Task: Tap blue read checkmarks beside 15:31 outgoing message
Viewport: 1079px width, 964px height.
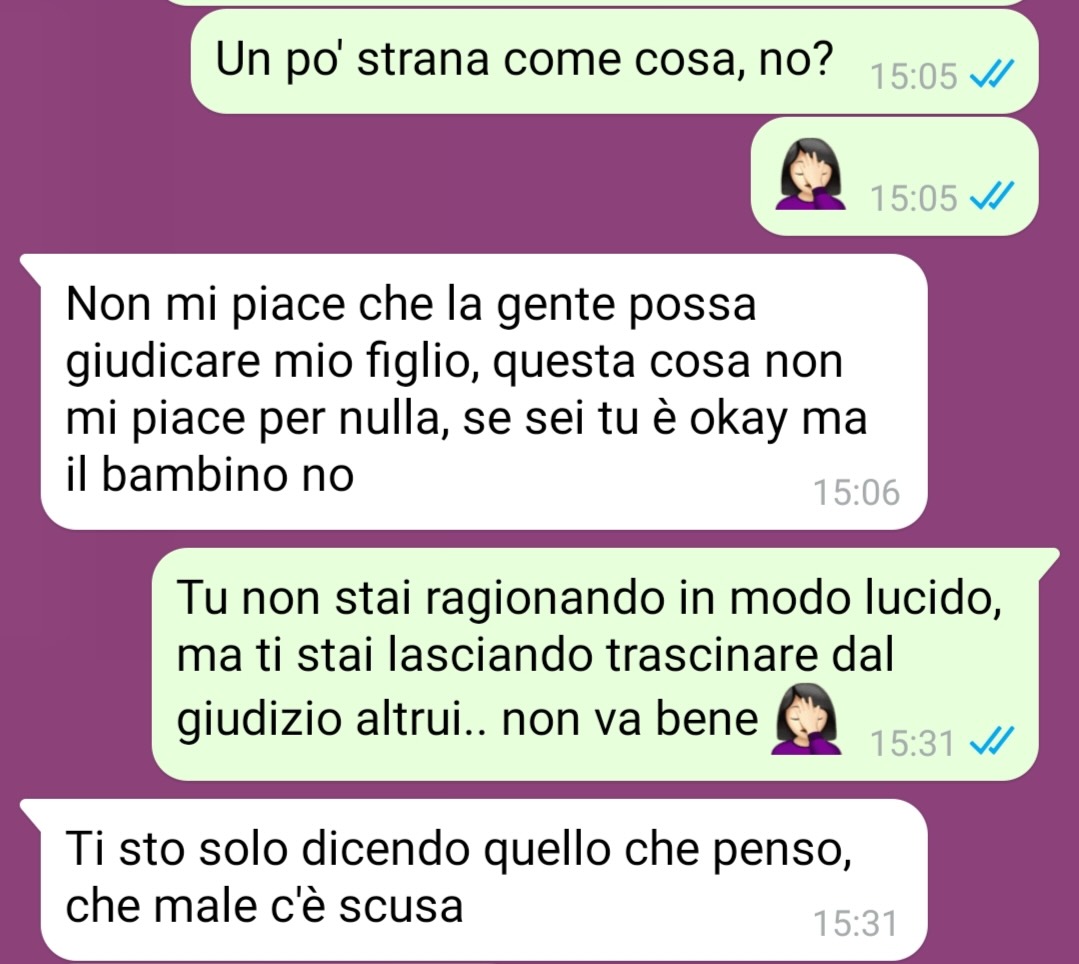Action: [x=992, y=742]
